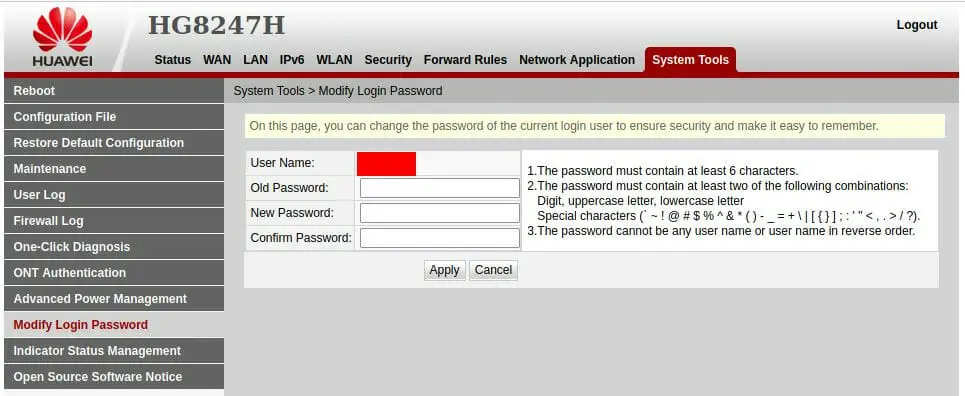The width and height of the screenshot is (965, 396).
Task: Open the User Log page
Action: pos(114,195)
